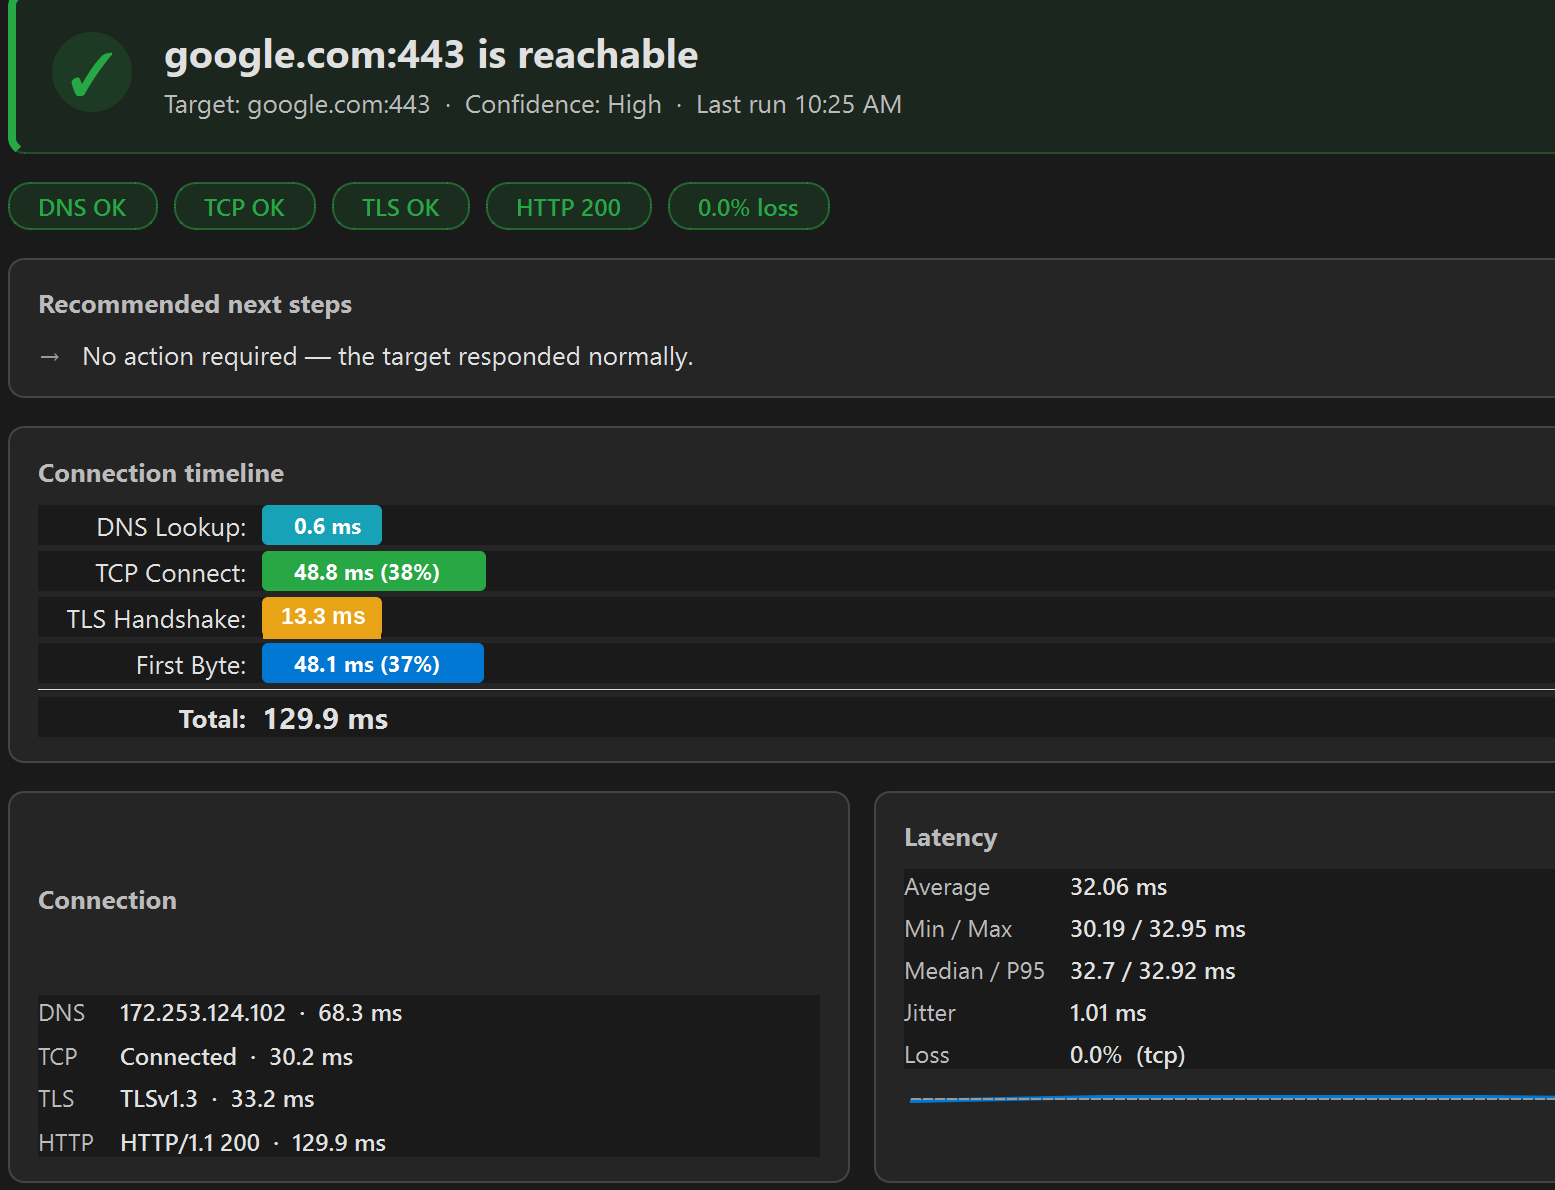
Task: Click the 'Last run 10:25 AM' text
Action: tap(799, 105)
